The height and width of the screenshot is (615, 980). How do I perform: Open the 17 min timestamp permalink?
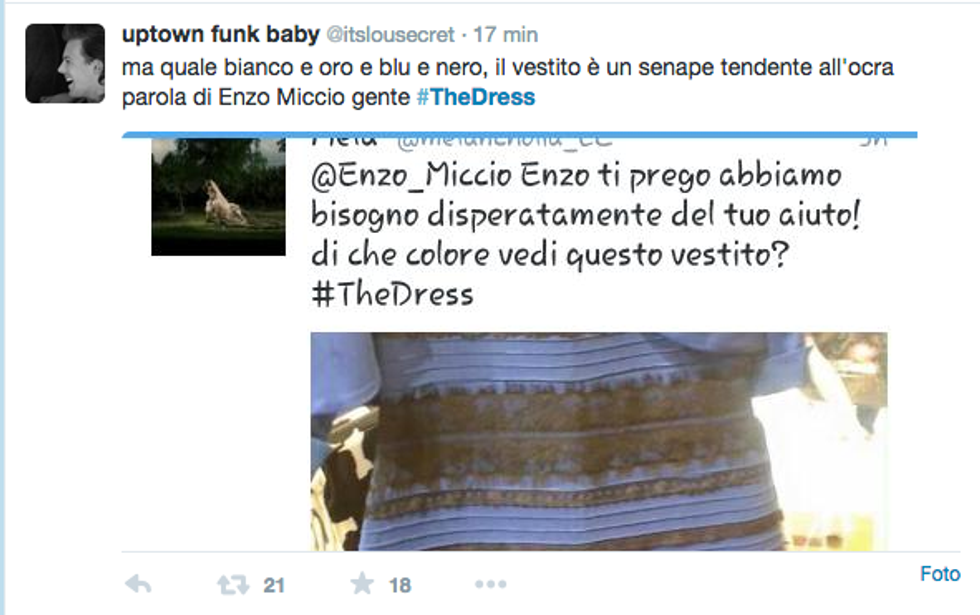(506, 34)
